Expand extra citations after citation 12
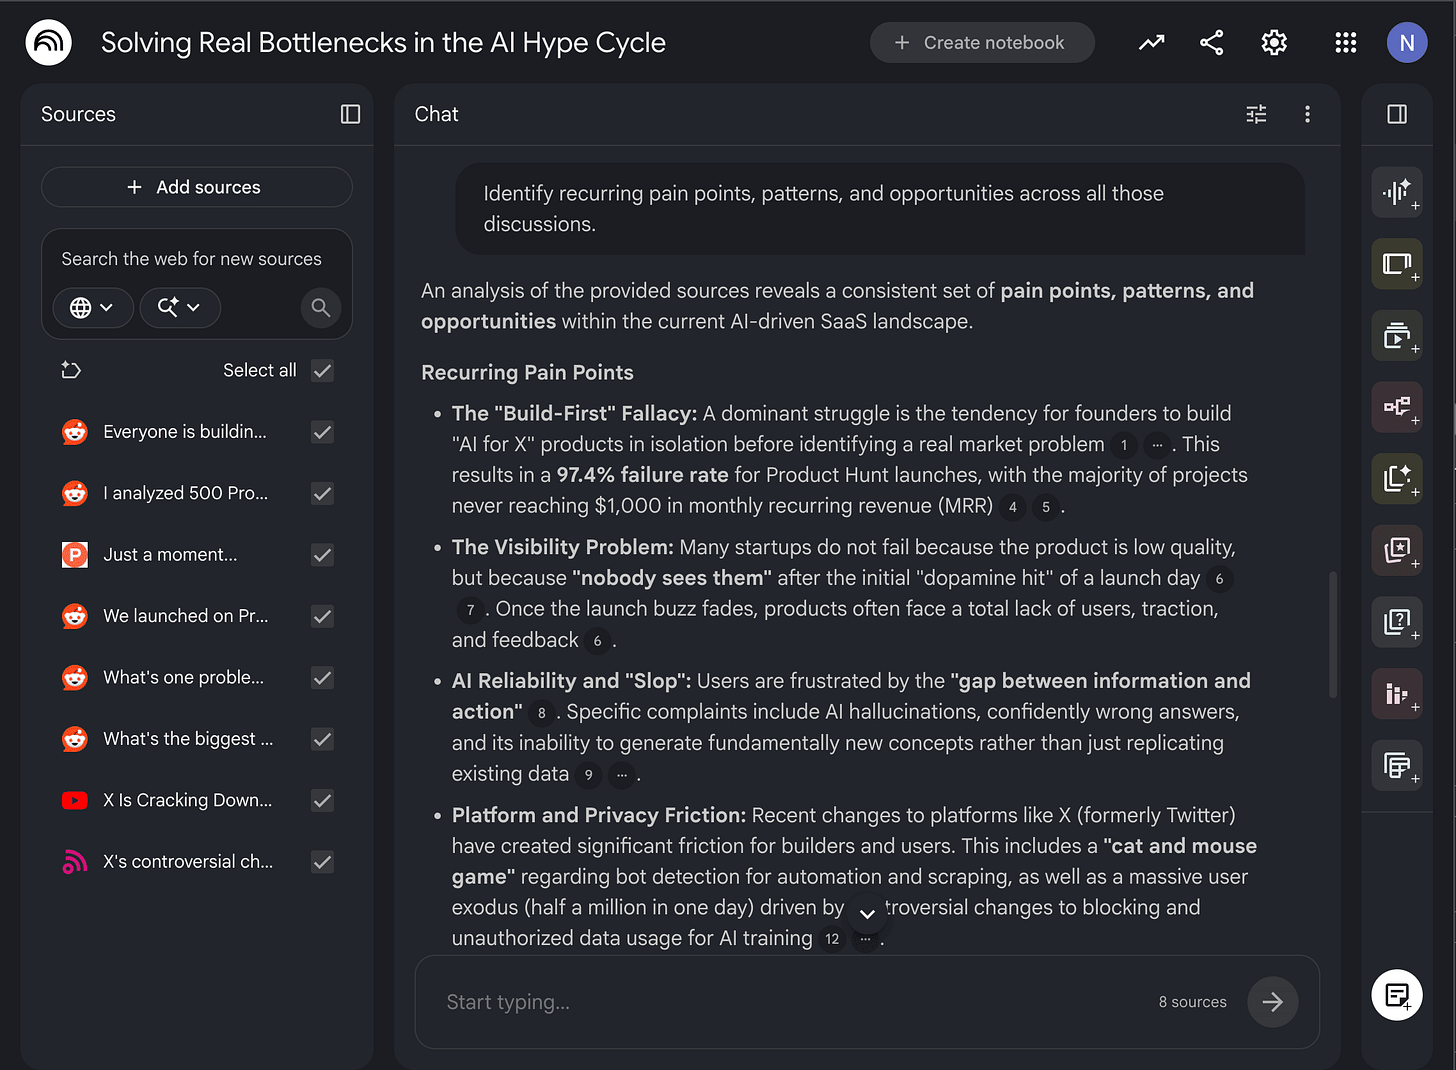 click(865, 939)
